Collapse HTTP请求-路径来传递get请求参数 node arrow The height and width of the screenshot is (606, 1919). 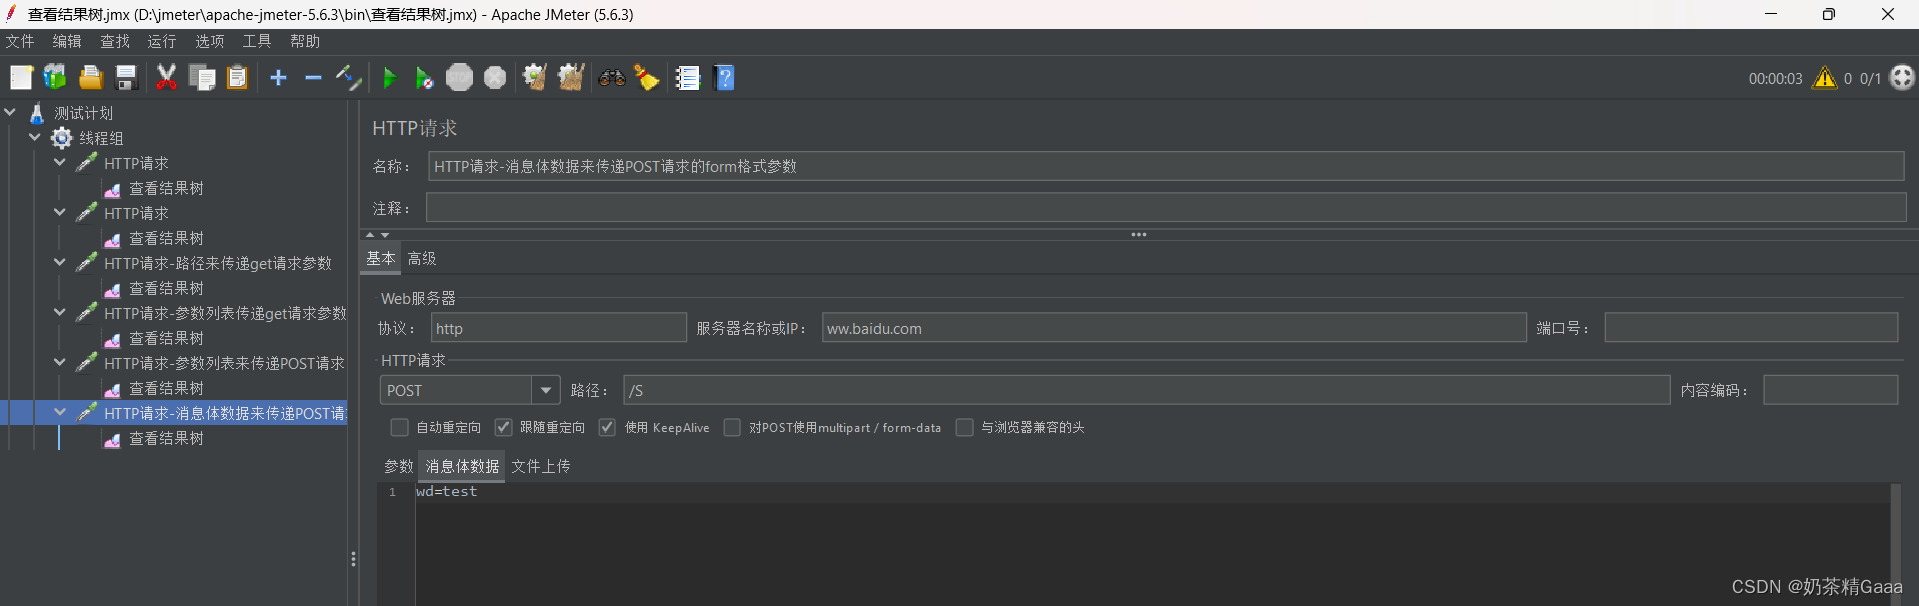coord(60,262)
